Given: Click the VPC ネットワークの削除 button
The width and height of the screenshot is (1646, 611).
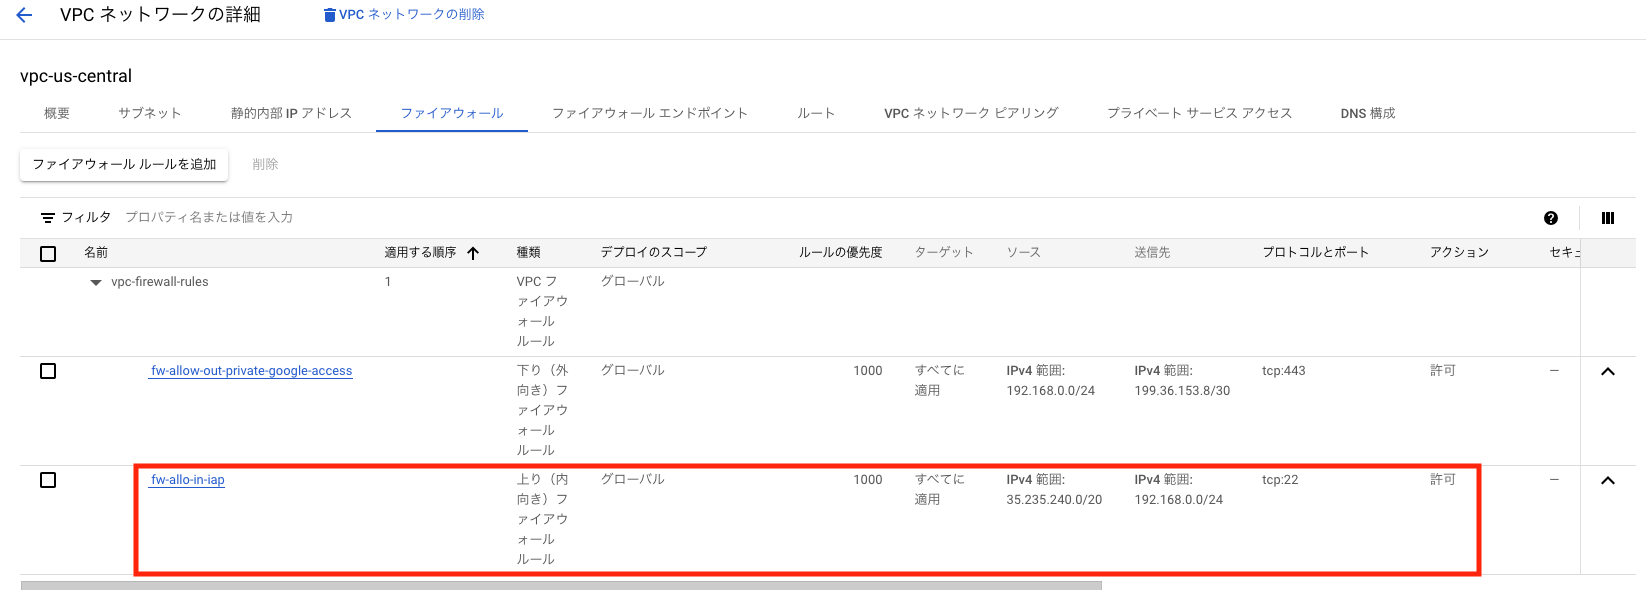Looking at the screenshot, I should coord(404,15).
